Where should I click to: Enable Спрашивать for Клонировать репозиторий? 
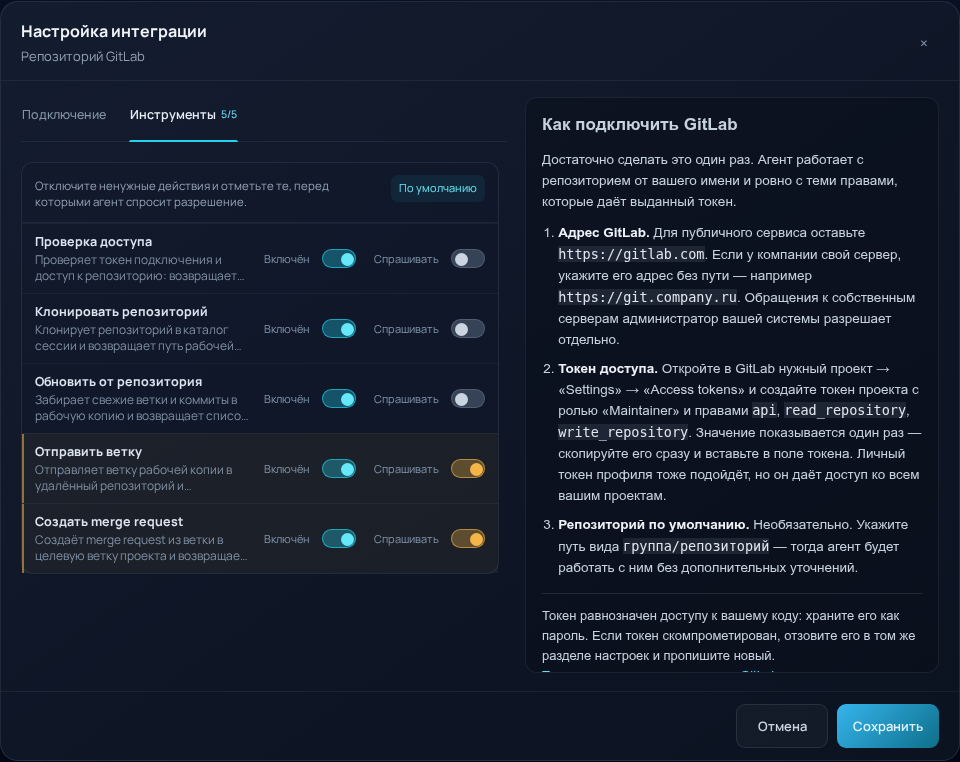[468, 329]
